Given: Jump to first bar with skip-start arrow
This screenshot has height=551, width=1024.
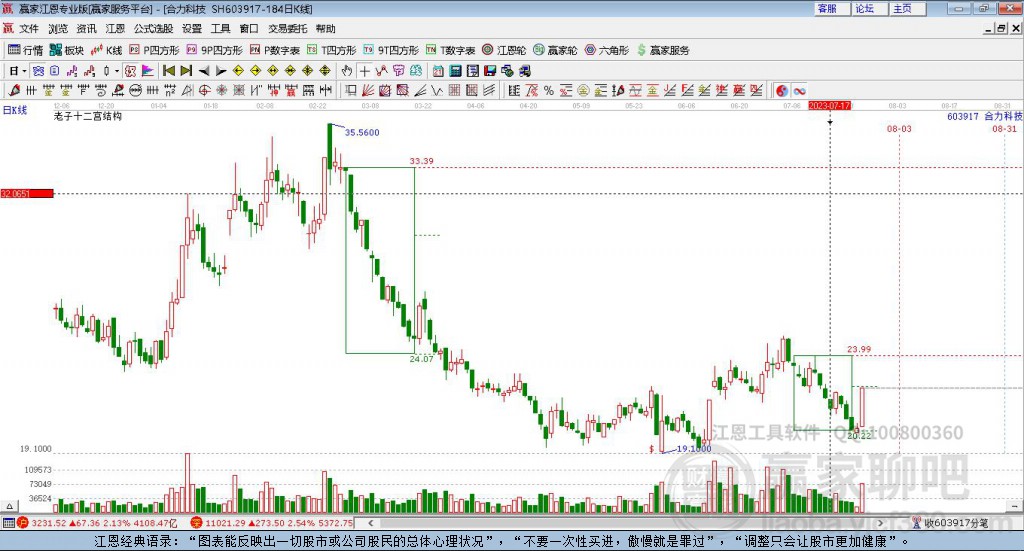Looking at the screenshot, I should point(168,71).
